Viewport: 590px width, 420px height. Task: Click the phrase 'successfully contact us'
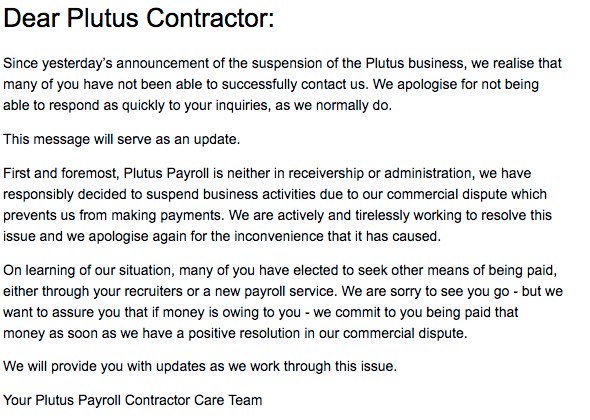point(293,84)
